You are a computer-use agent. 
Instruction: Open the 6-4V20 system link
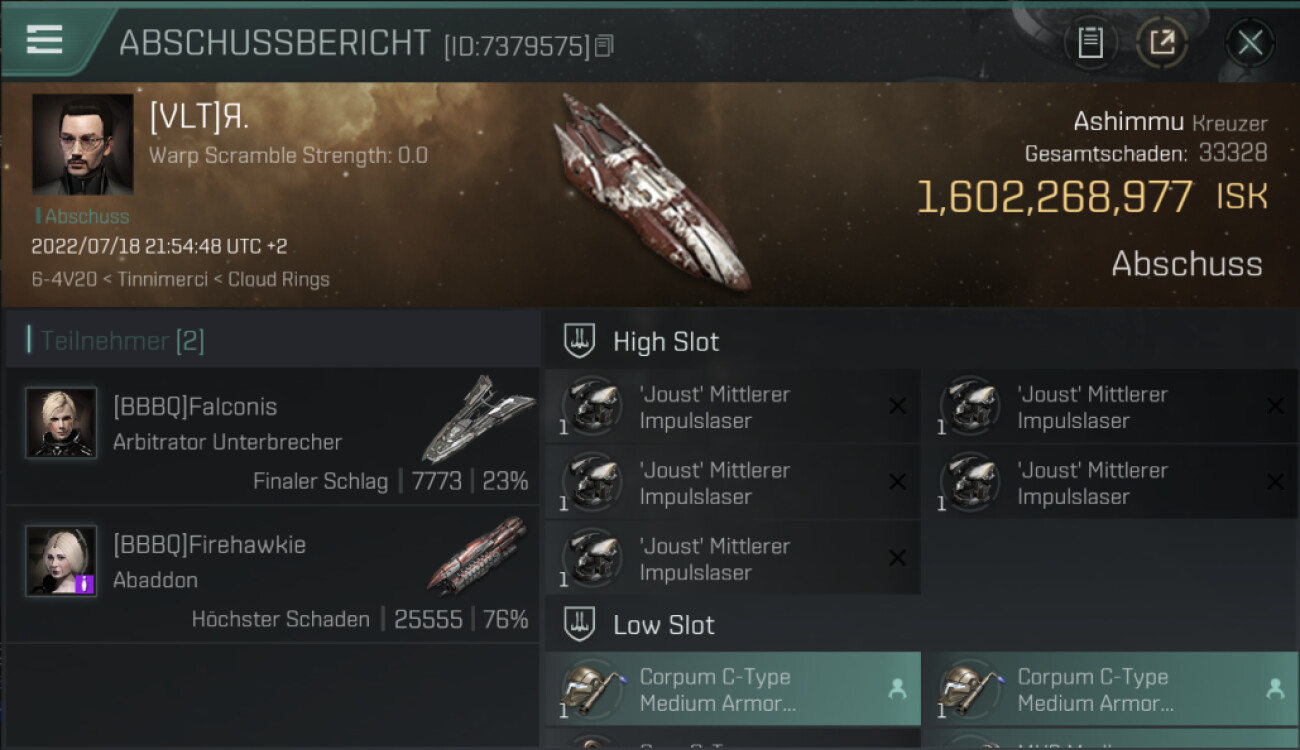(64, 279)
